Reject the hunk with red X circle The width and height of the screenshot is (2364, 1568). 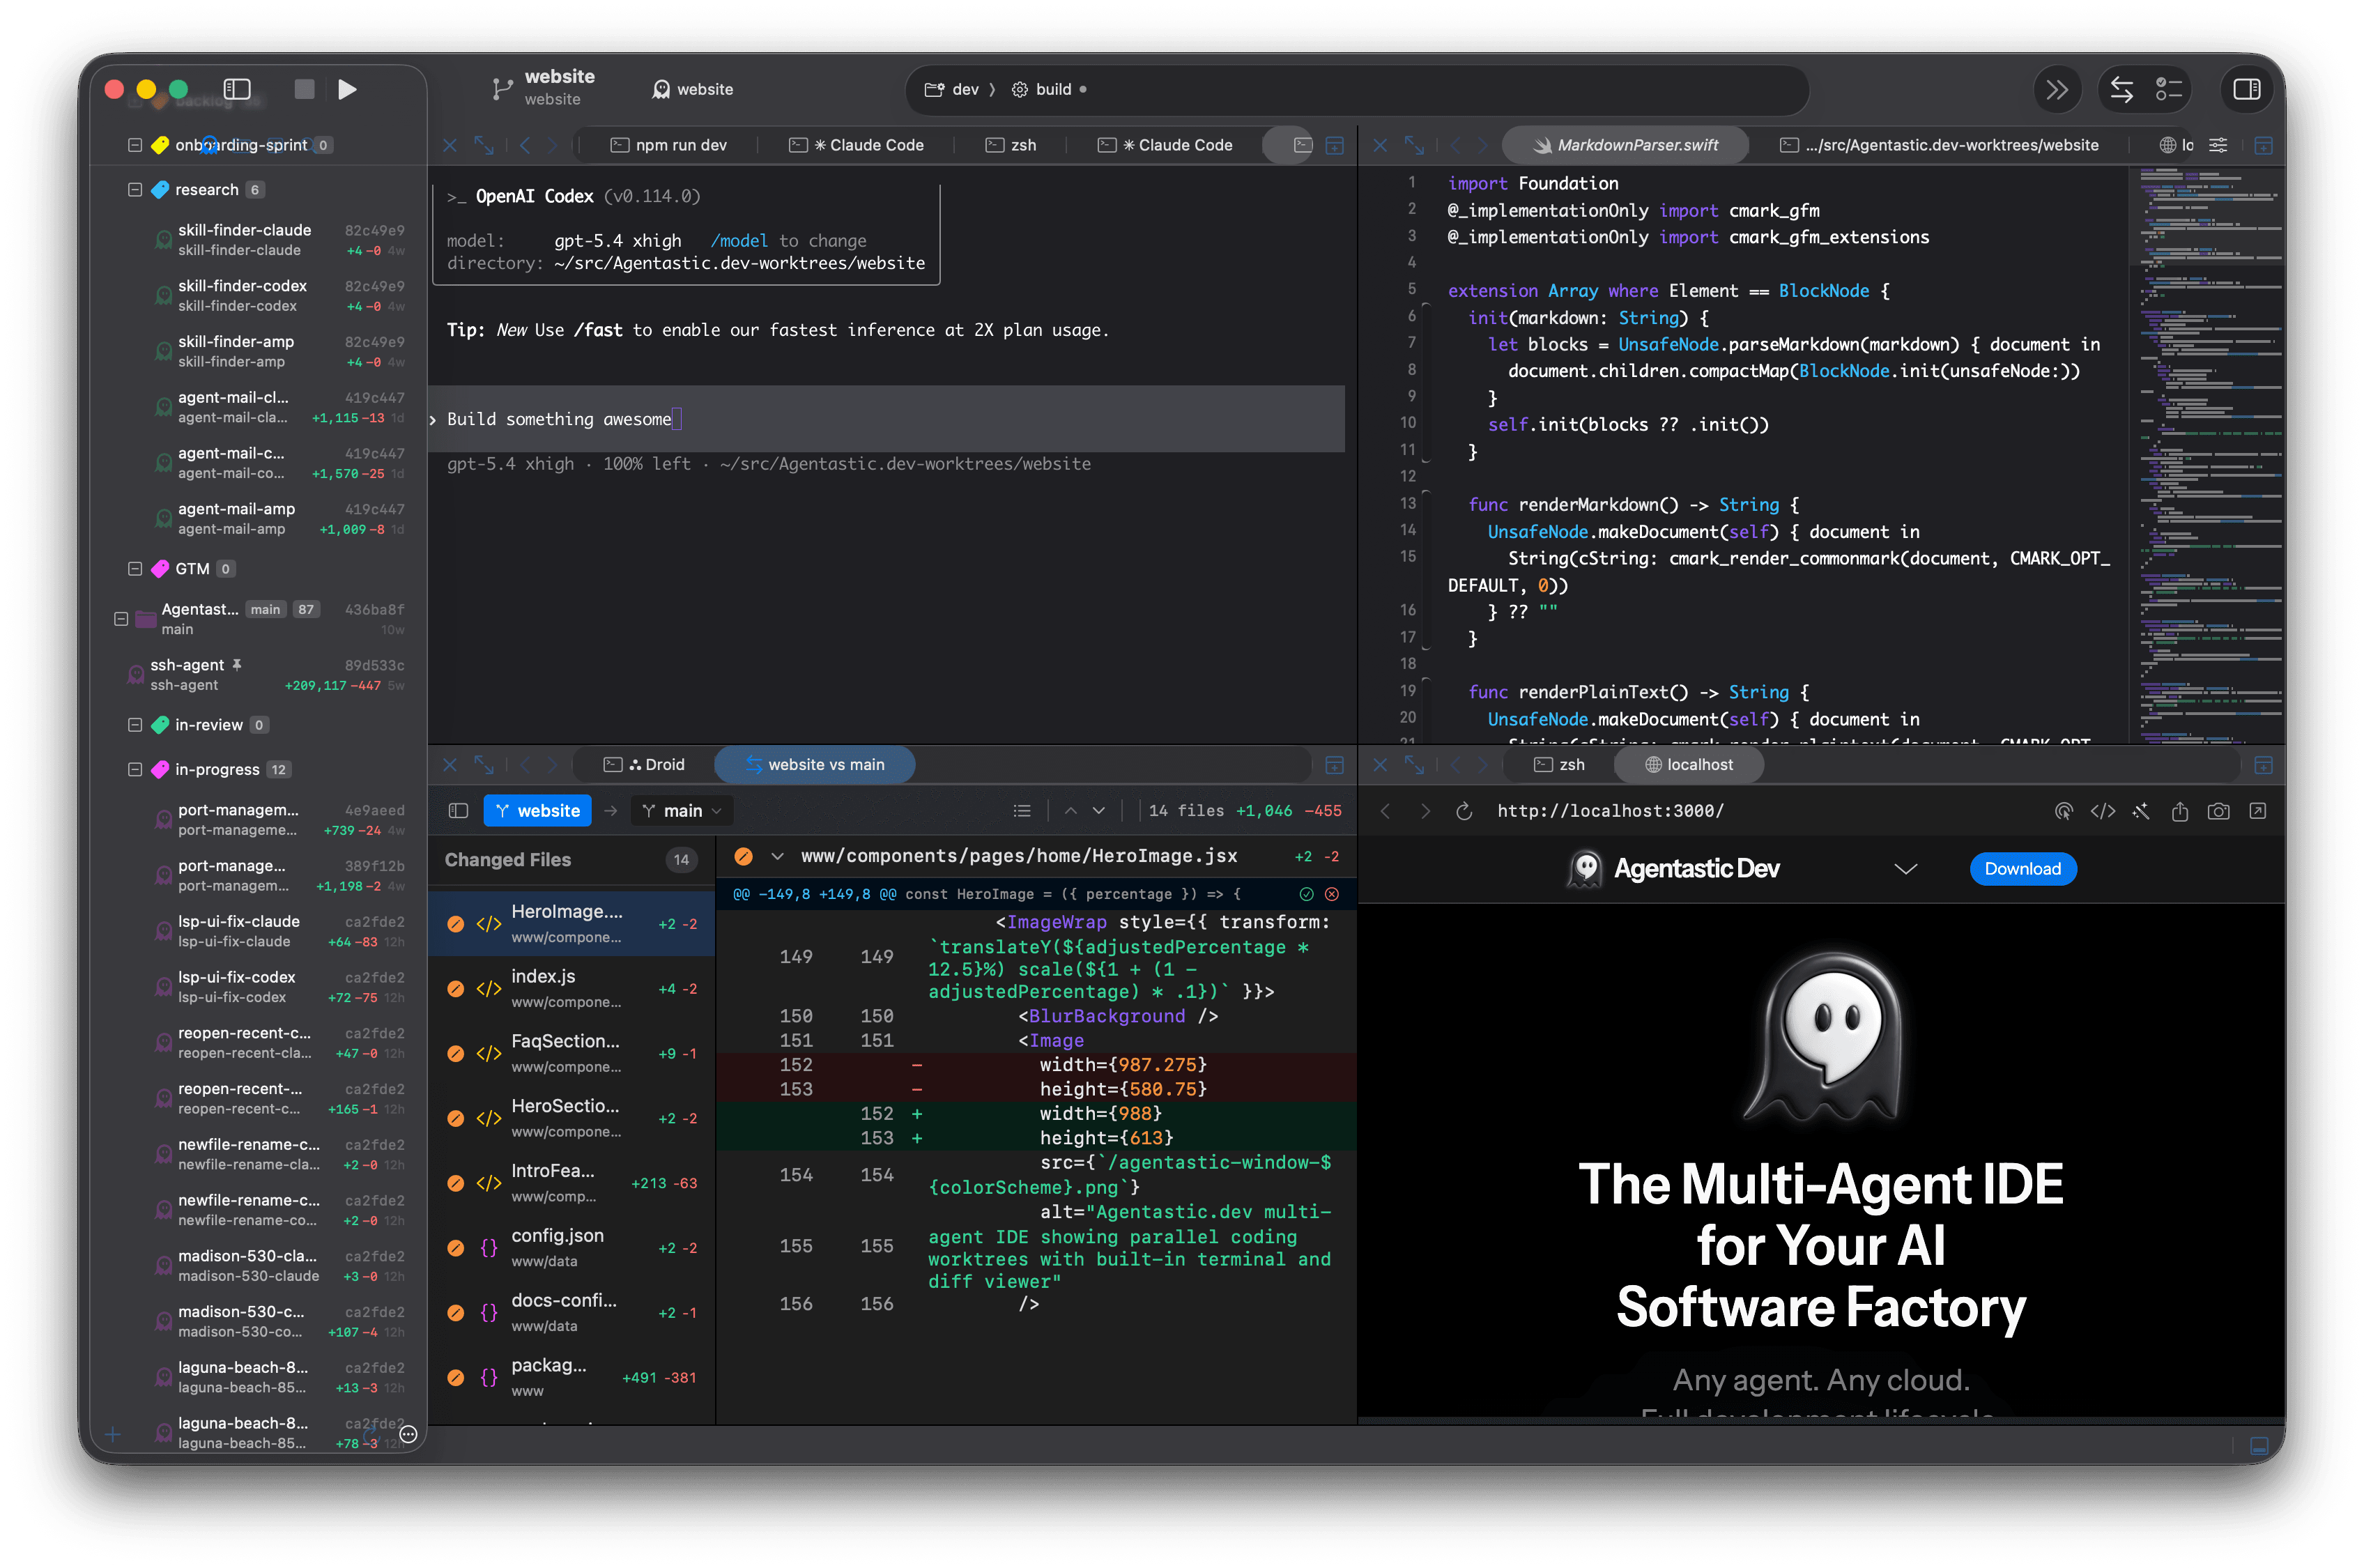[1331, 894]
